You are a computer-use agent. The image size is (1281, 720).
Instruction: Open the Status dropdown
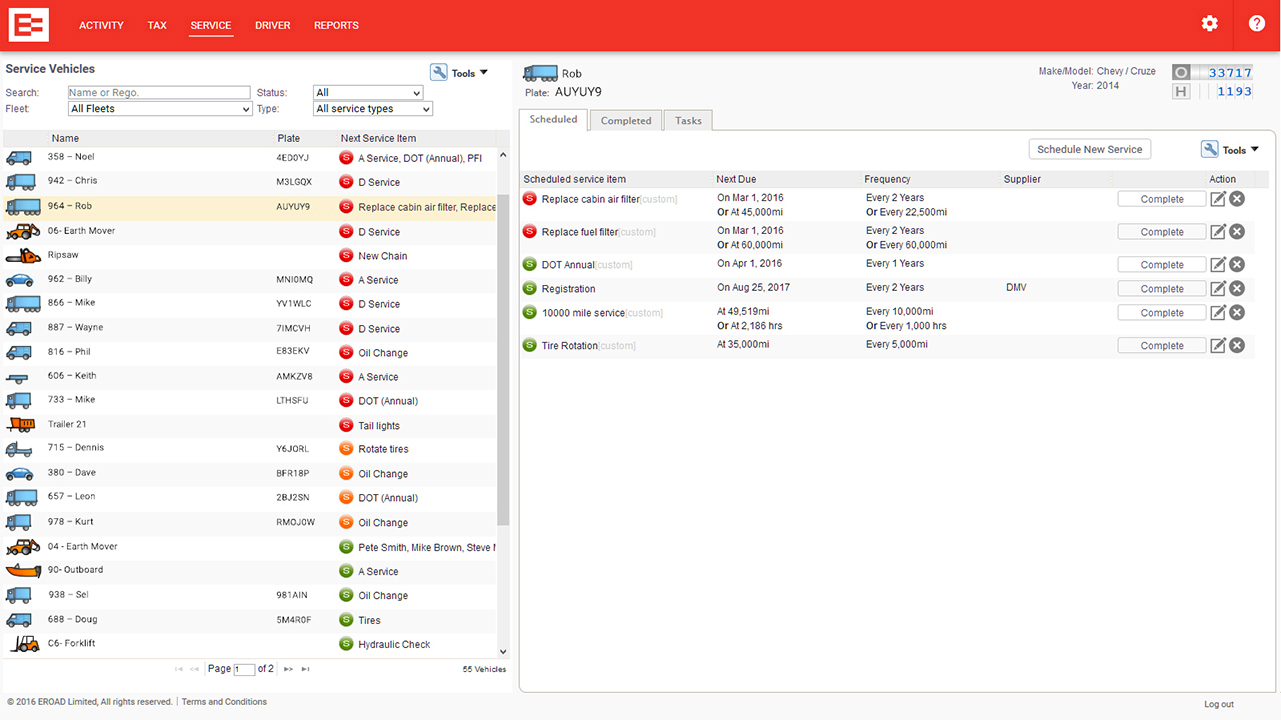tap(367, 93)
